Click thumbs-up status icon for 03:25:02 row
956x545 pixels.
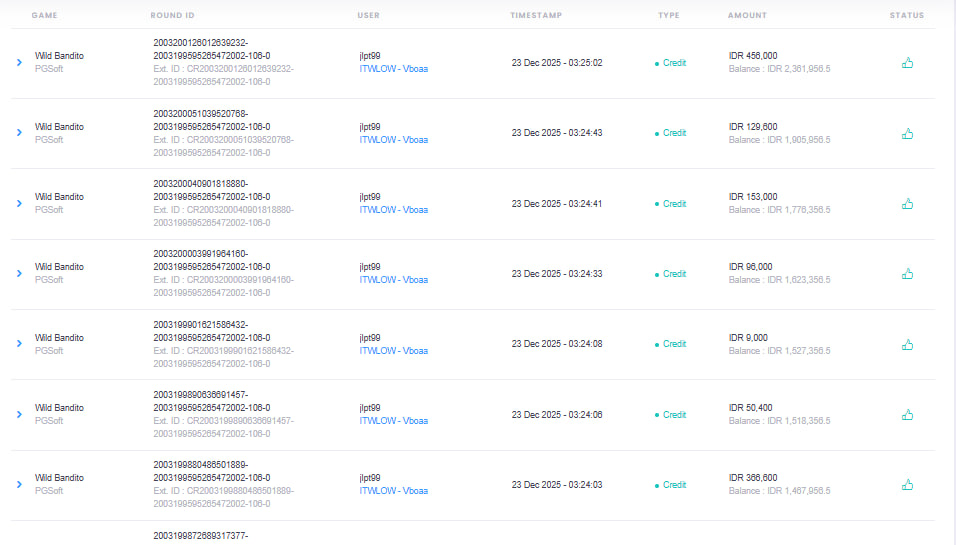[907, 63]
